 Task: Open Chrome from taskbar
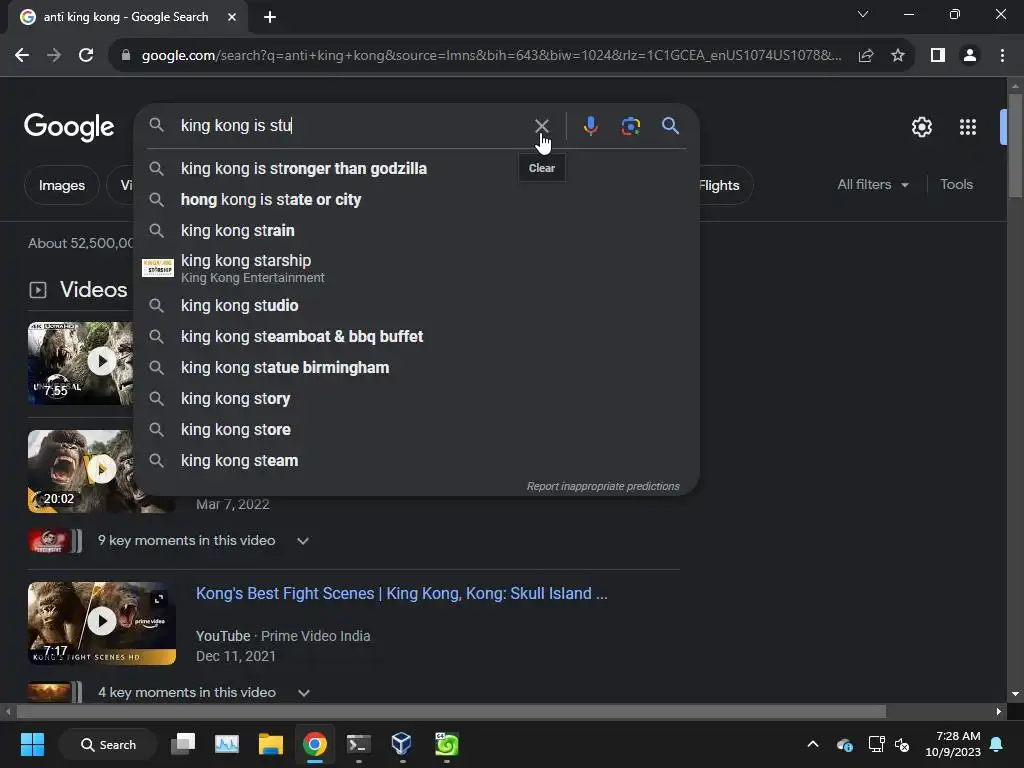point(315,744)
